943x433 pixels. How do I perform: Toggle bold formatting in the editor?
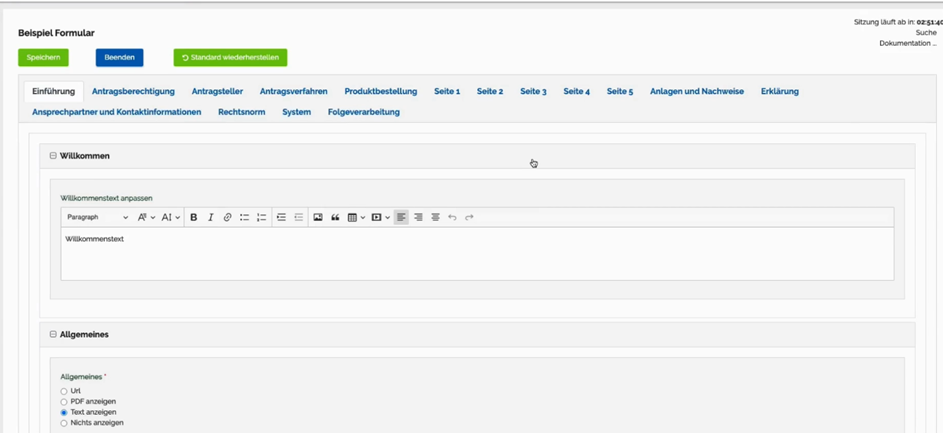point(194,217)
